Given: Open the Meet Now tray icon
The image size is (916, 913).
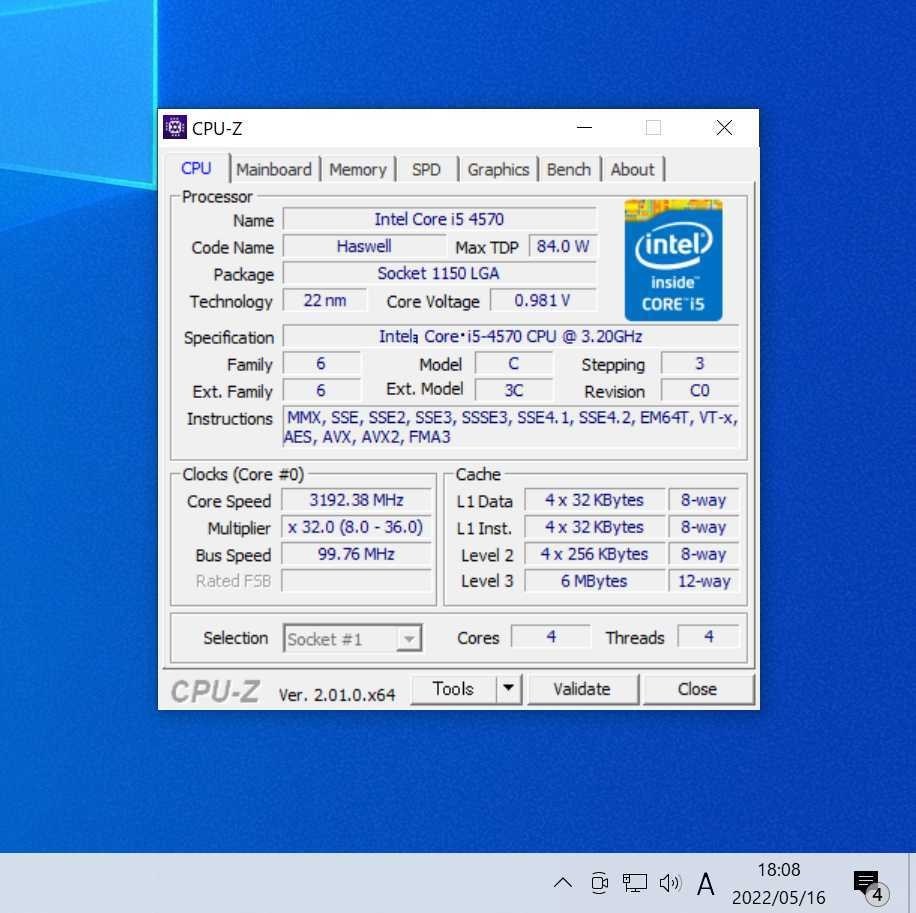Looking at the screenshot, I should click(x=599, y=882).
